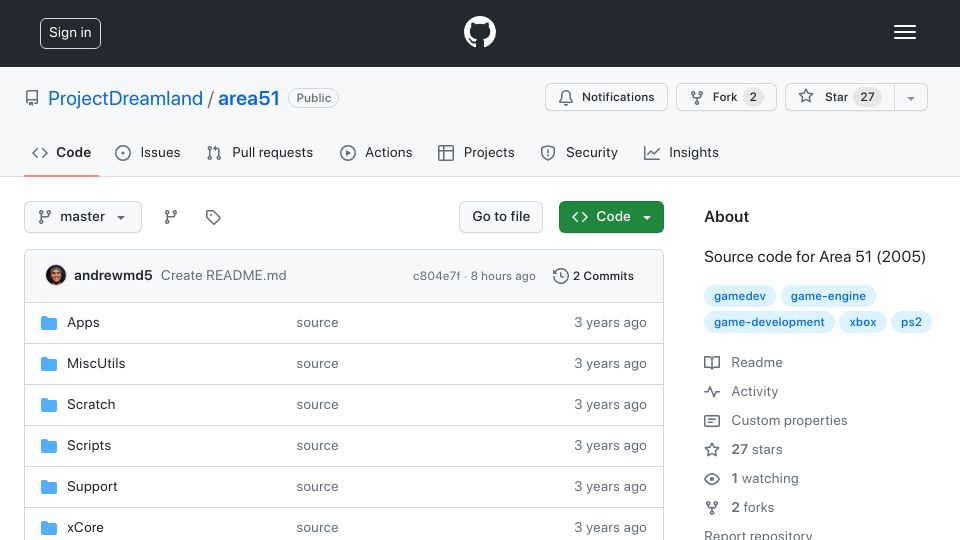Open the Apps folder name
The width and height of the screenshot is (960, 540).
click(83, 323)
